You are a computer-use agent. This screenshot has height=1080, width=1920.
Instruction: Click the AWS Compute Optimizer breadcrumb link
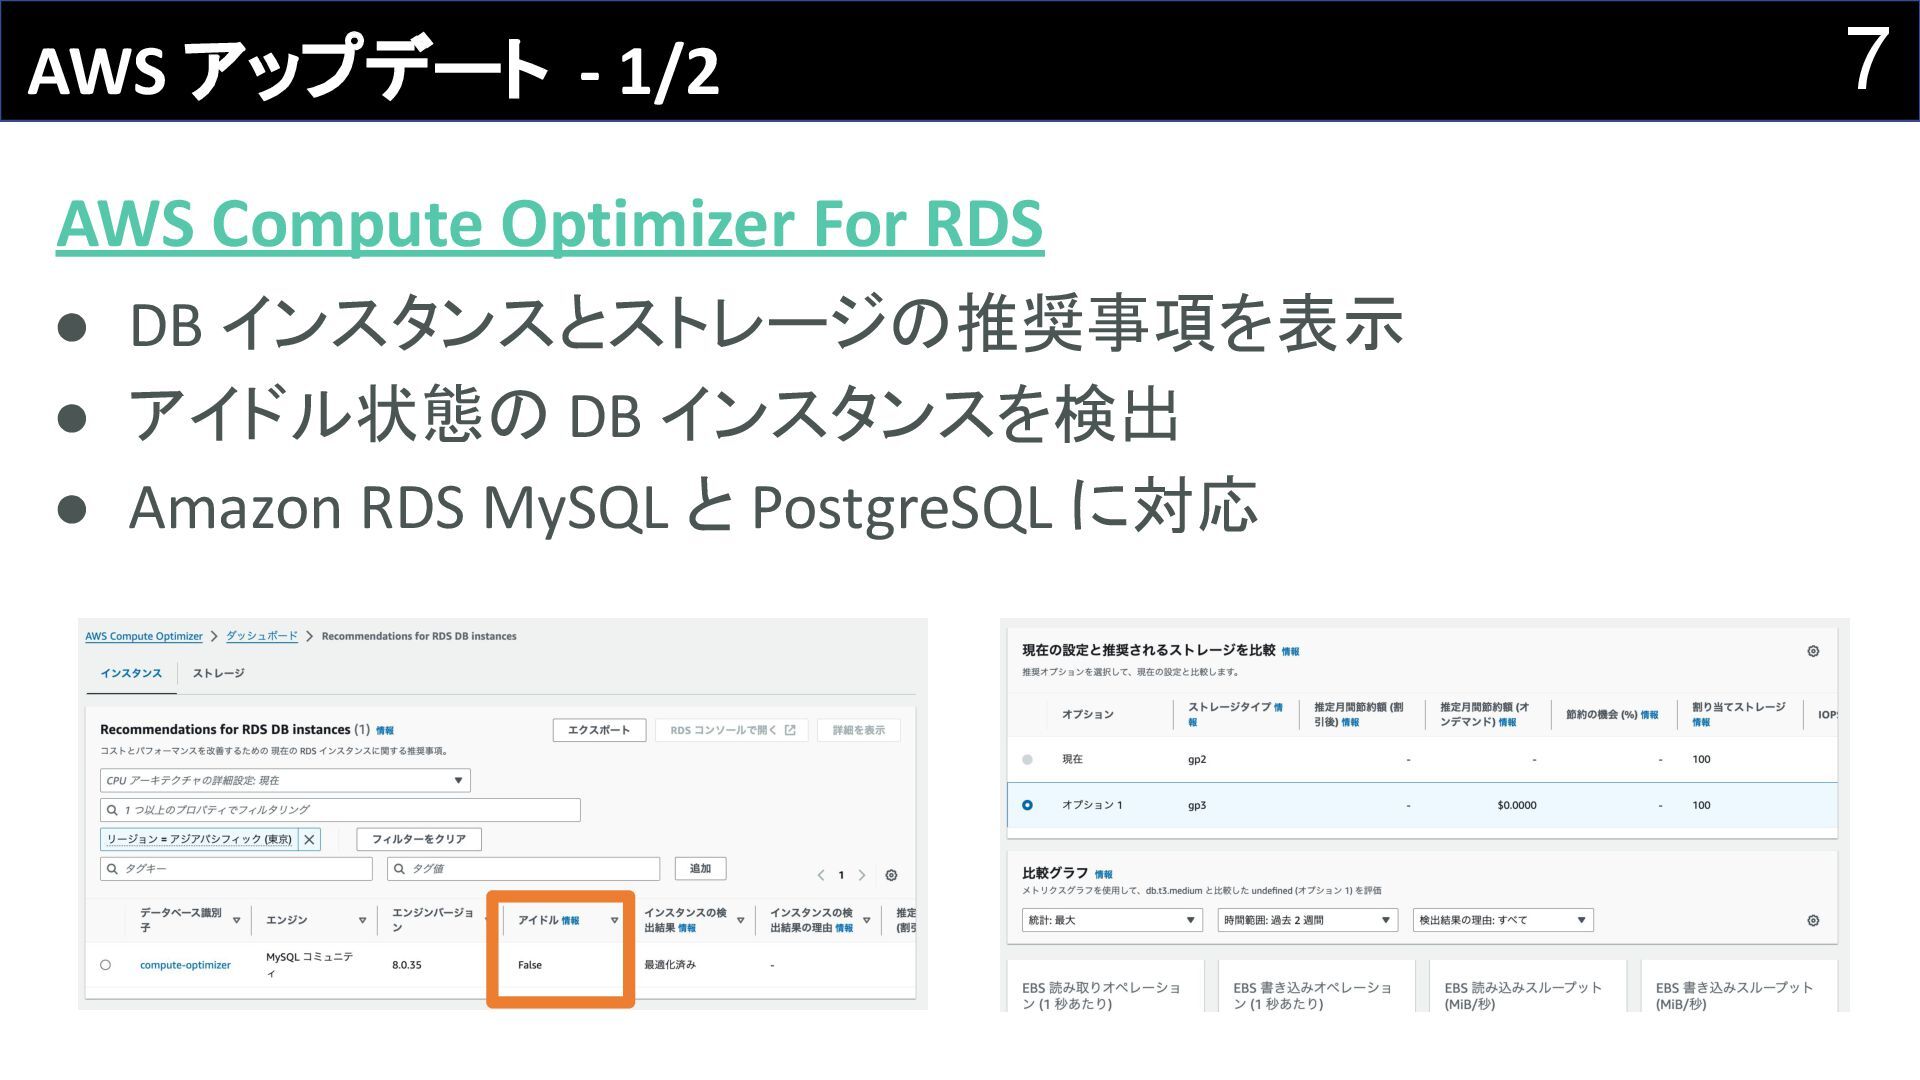click(x=143, y=636)
